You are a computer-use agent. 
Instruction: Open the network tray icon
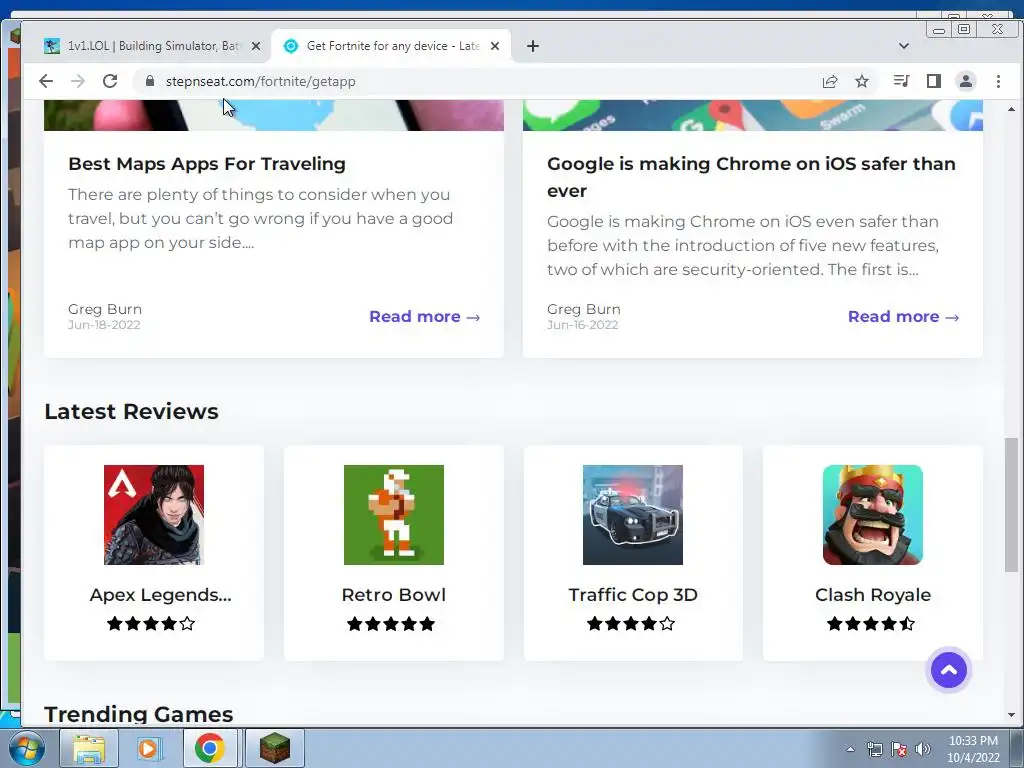point(874,749)
